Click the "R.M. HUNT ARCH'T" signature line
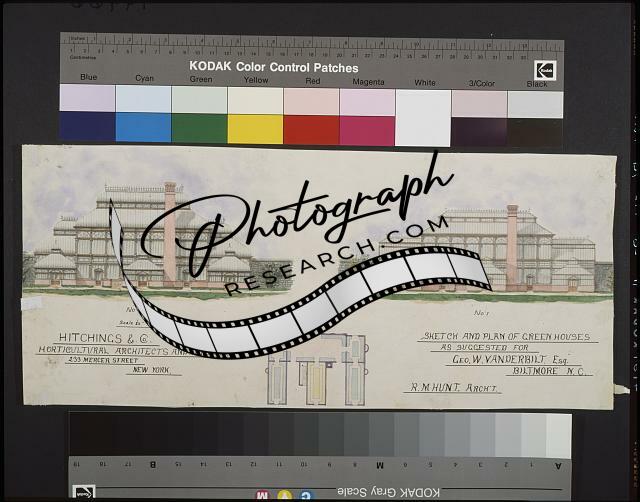 click(x=453, y=387)
